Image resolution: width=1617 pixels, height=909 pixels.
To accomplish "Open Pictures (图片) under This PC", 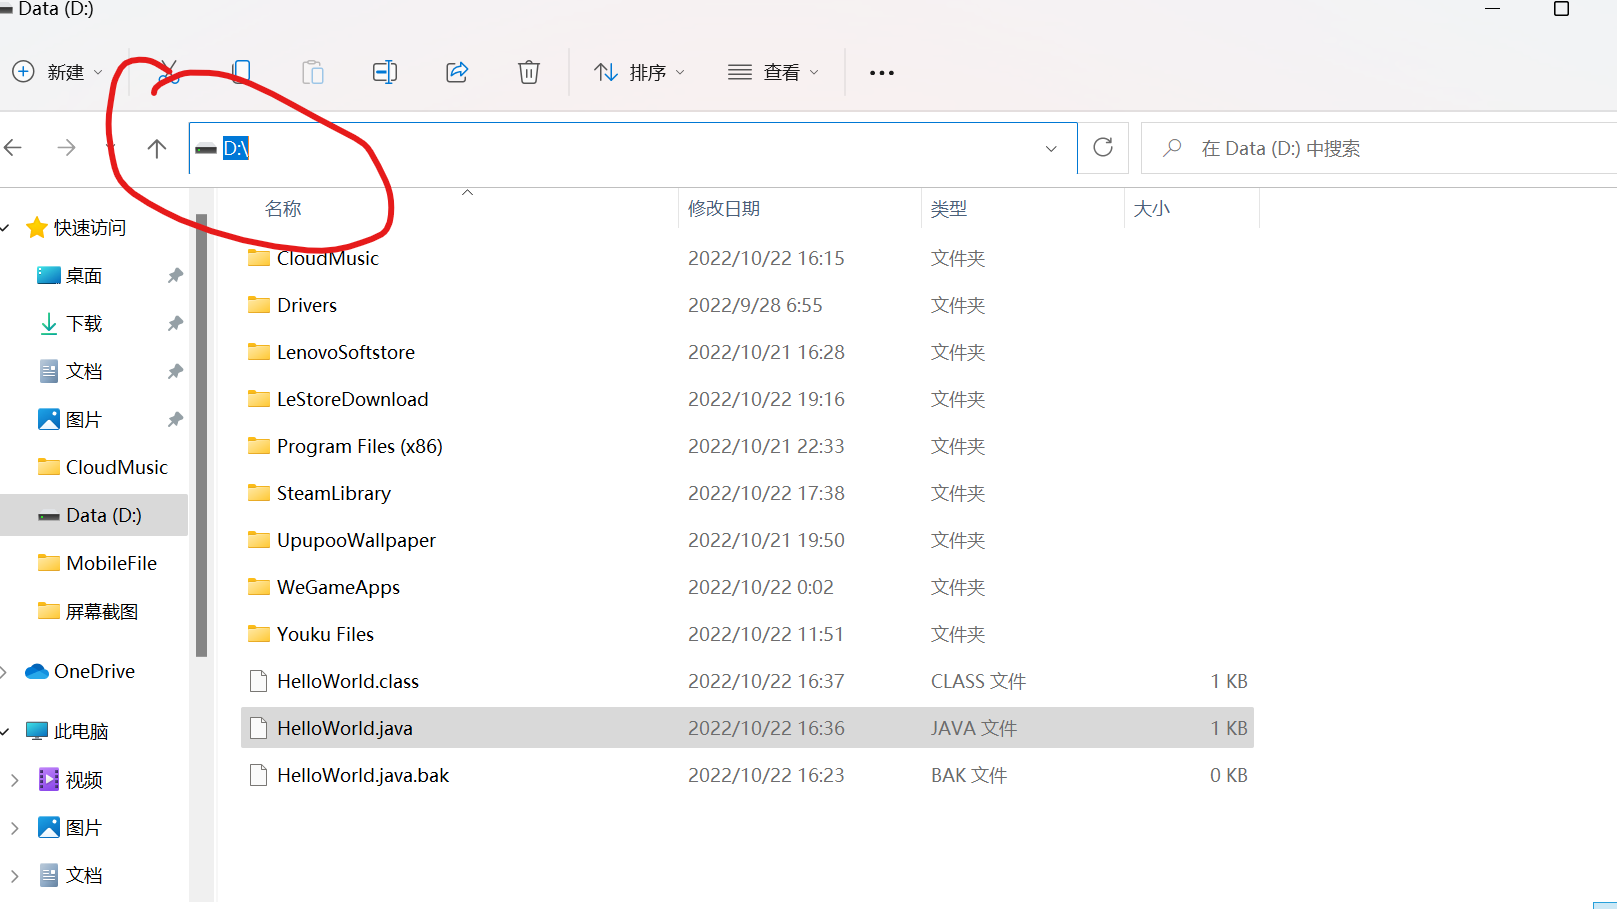I will tap(70, 827).
